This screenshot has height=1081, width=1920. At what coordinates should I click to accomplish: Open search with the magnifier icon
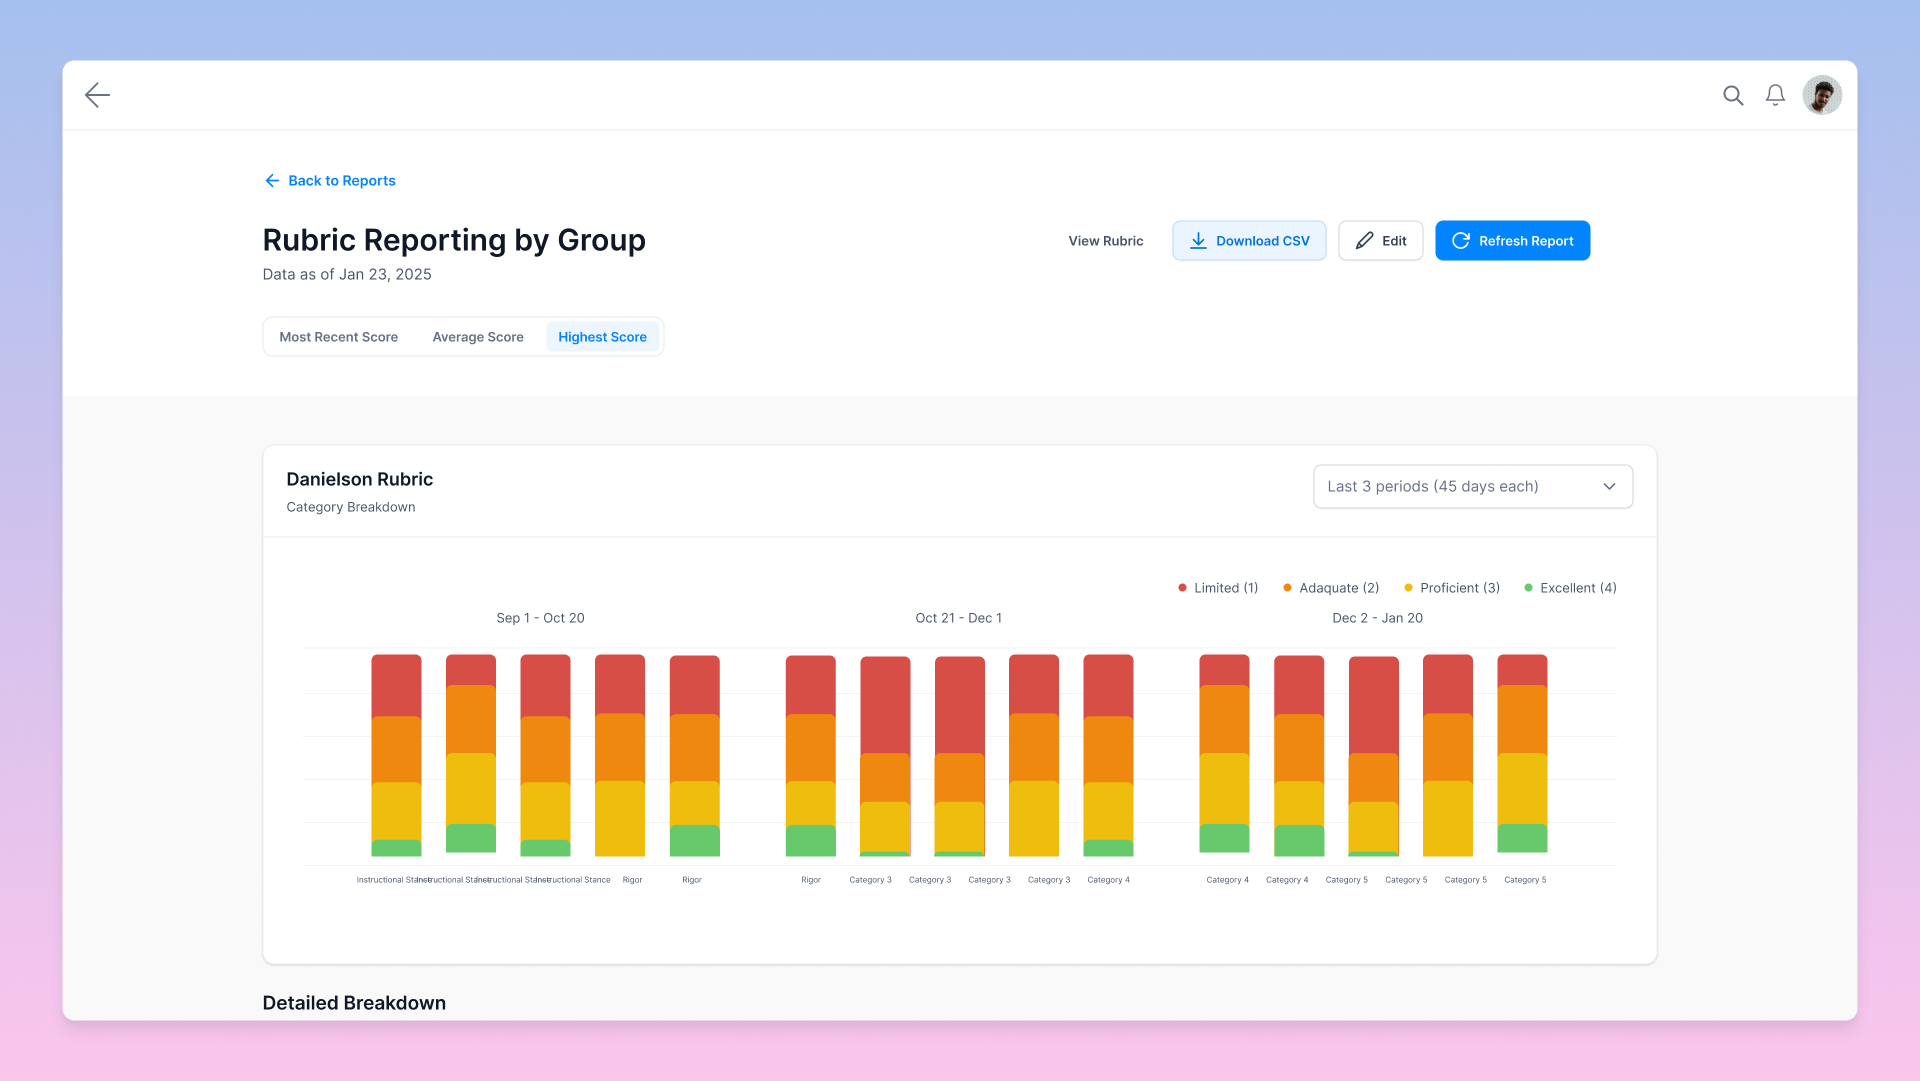1733,95
